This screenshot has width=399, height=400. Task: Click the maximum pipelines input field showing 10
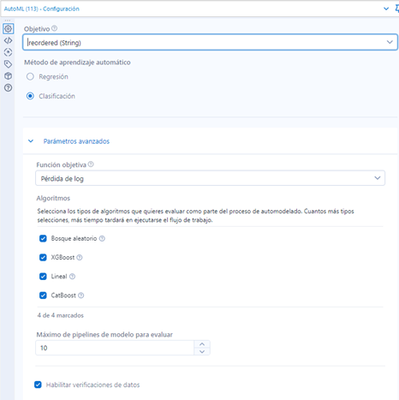pos(115,348)
